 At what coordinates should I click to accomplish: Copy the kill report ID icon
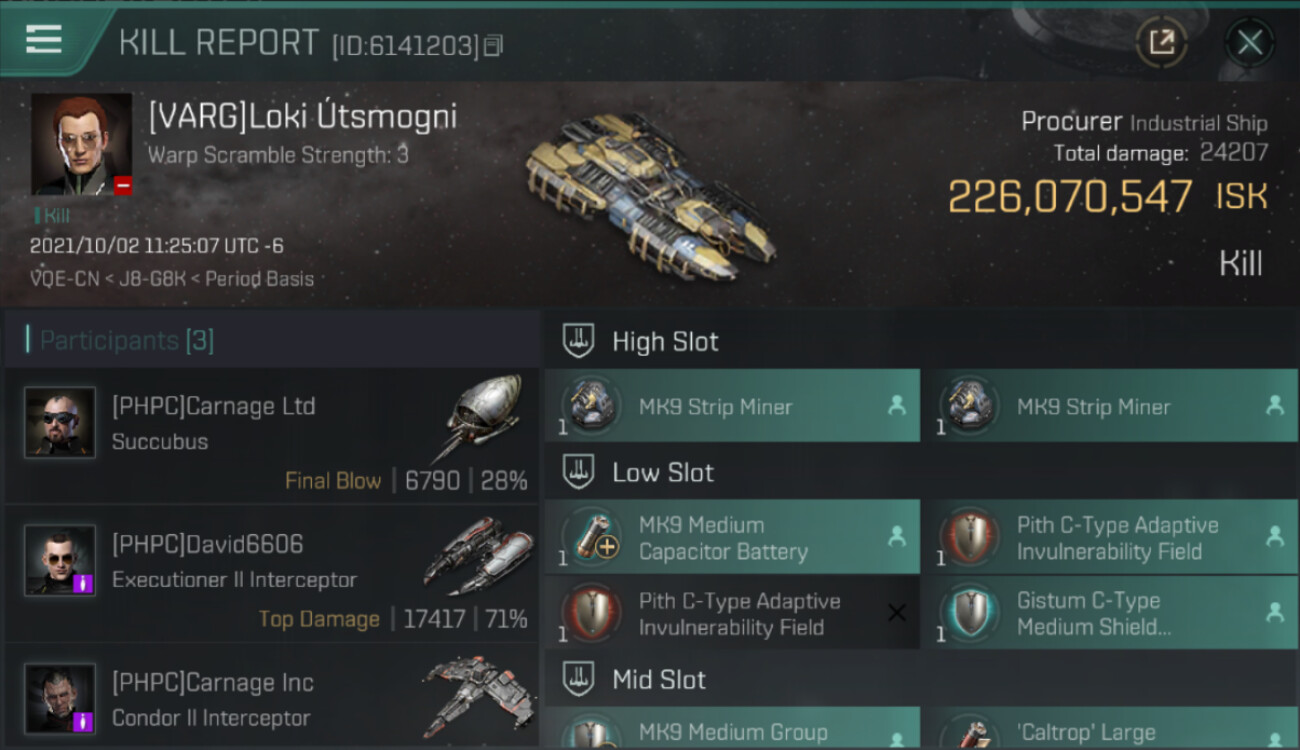pyautogui.click(x=492, y=46)
